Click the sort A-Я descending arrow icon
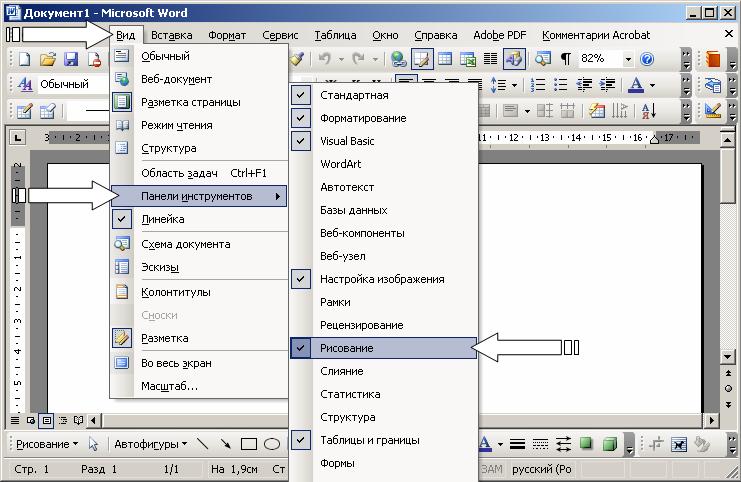 (x=649, y=111)
